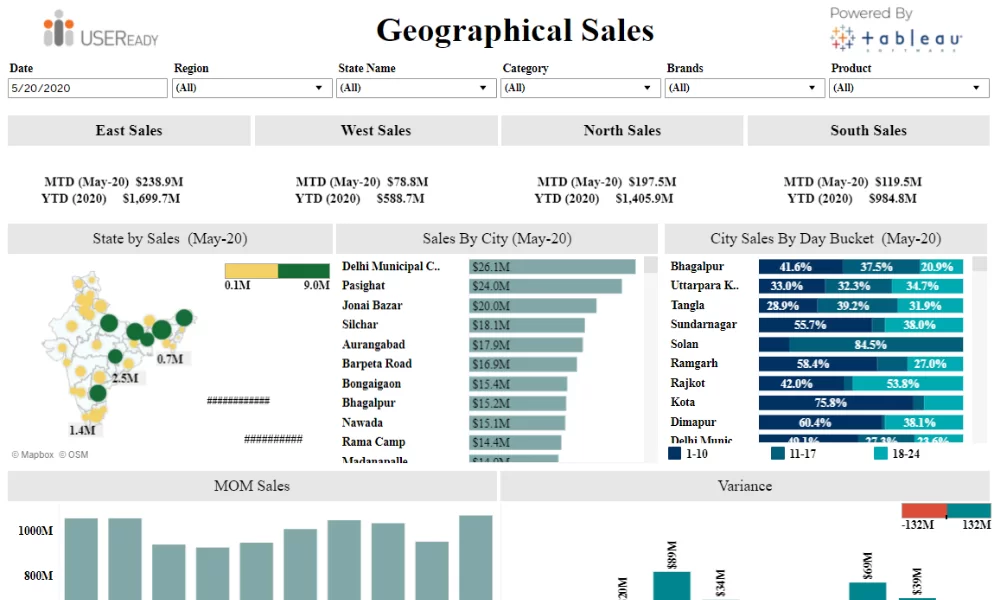Click the Variance panel title
1000x600 pixels.
coord(745,486)
